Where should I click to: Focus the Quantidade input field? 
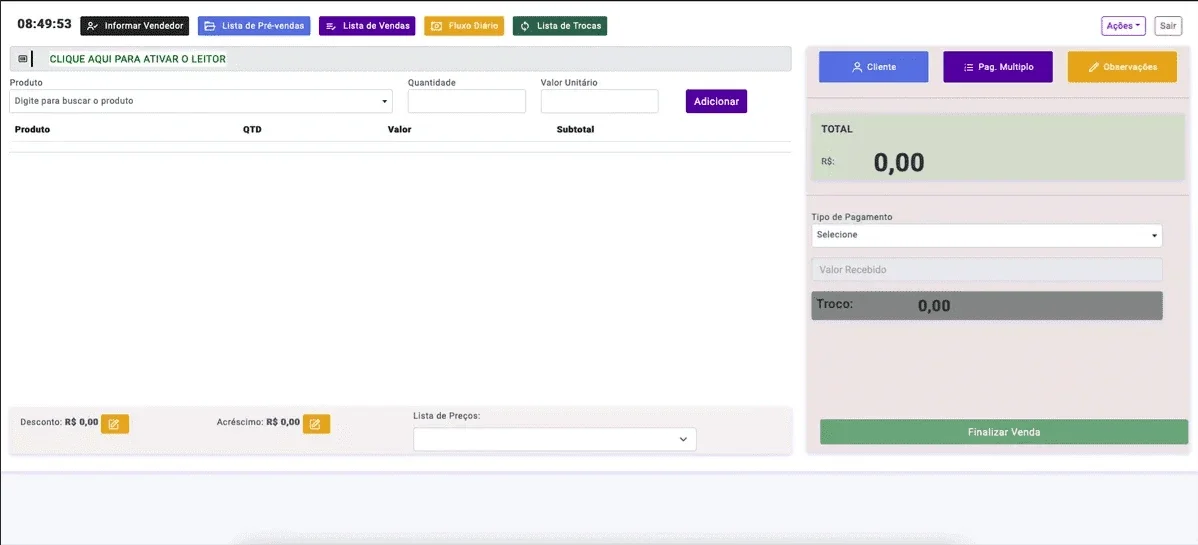tap(467, 101)
